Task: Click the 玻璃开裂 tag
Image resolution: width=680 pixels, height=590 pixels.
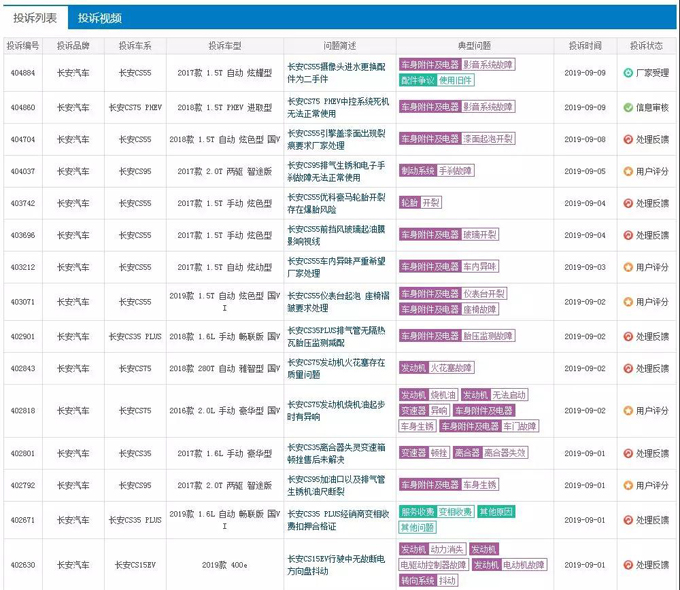Action: pos(480,235)
